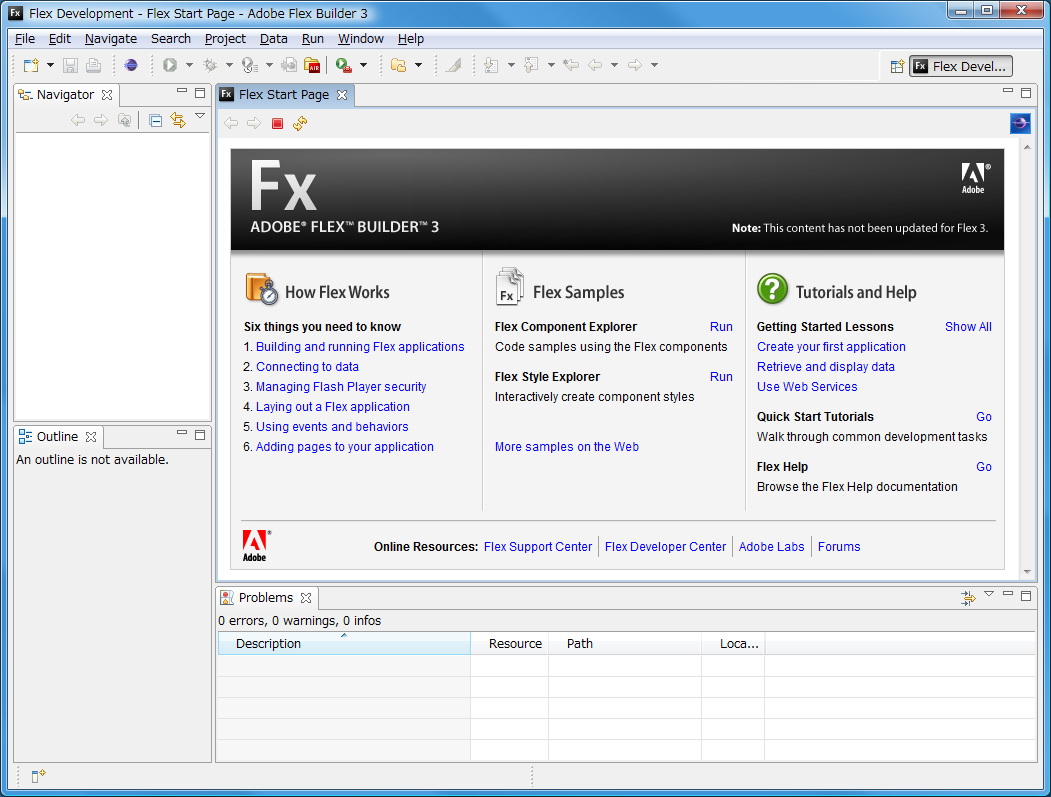Click the New wizard toolbar icon
This screenshot has height=797, width=1051.
(x=31, y=65)
